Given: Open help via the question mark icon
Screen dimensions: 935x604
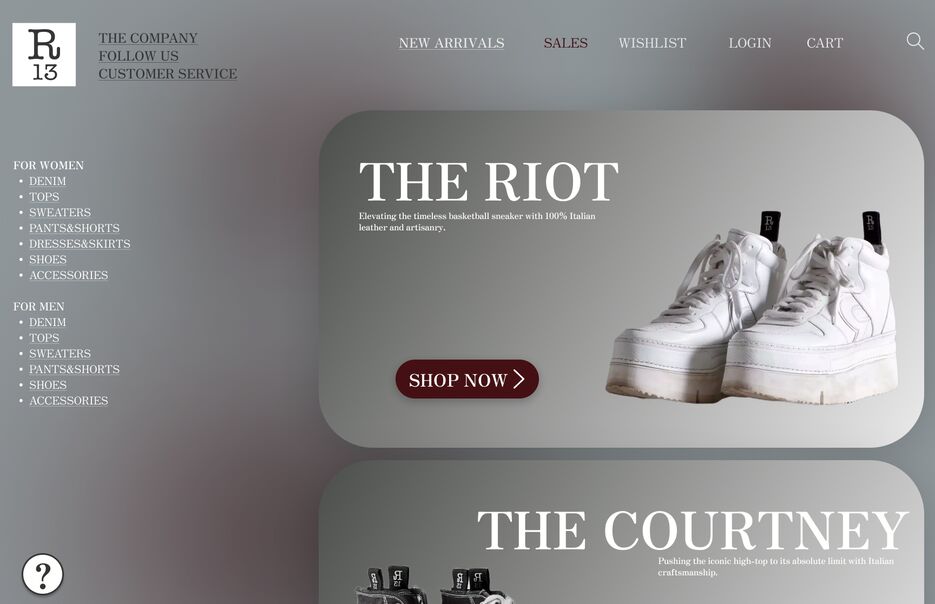Looking at the screenshot, I should [x=43, y=574].
